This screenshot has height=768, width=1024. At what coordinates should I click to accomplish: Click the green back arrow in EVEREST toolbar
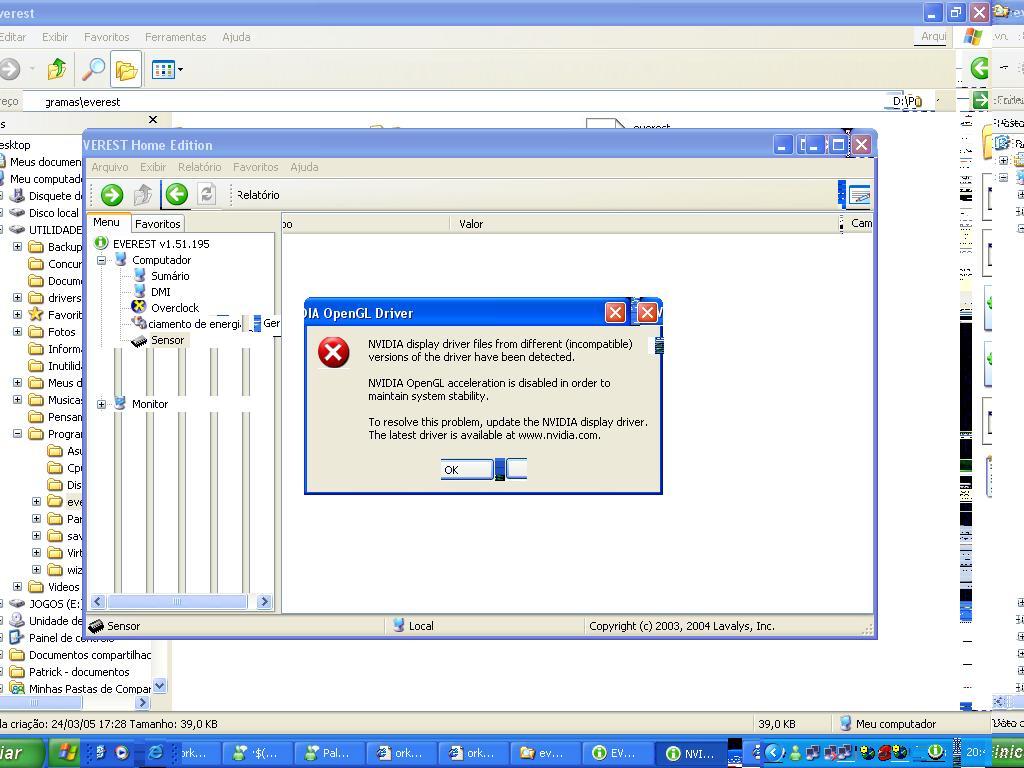click(x=176, y=195)
